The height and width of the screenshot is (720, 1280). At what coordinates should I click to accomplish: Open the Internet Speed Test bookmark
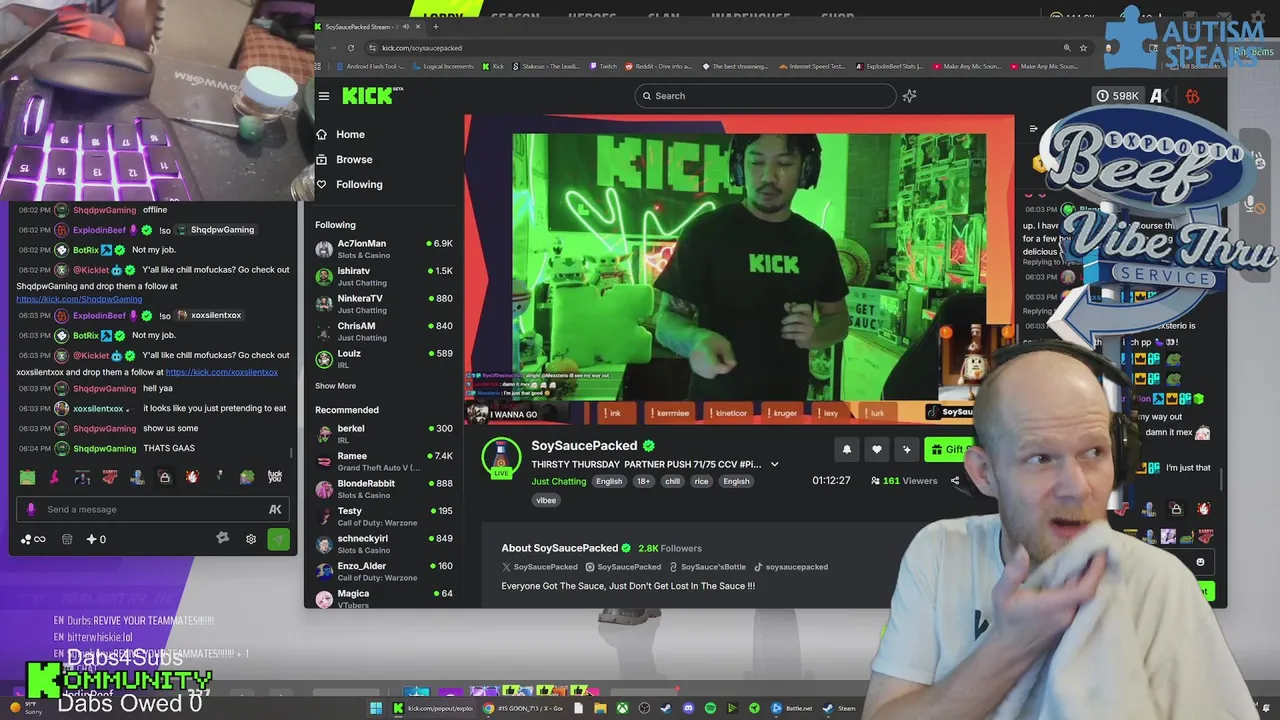[x=812, y=67]
